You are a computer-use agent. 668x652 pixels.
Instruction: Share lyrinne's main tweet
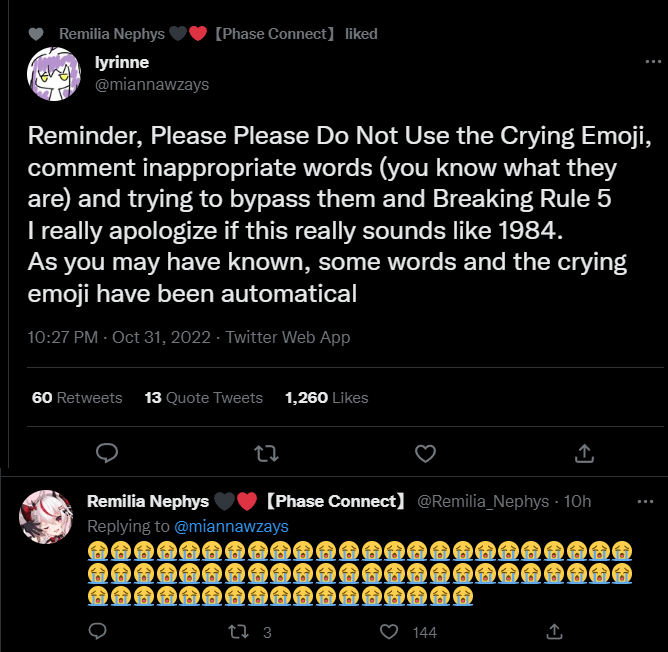pyautogui.click(x=585, y=454)
